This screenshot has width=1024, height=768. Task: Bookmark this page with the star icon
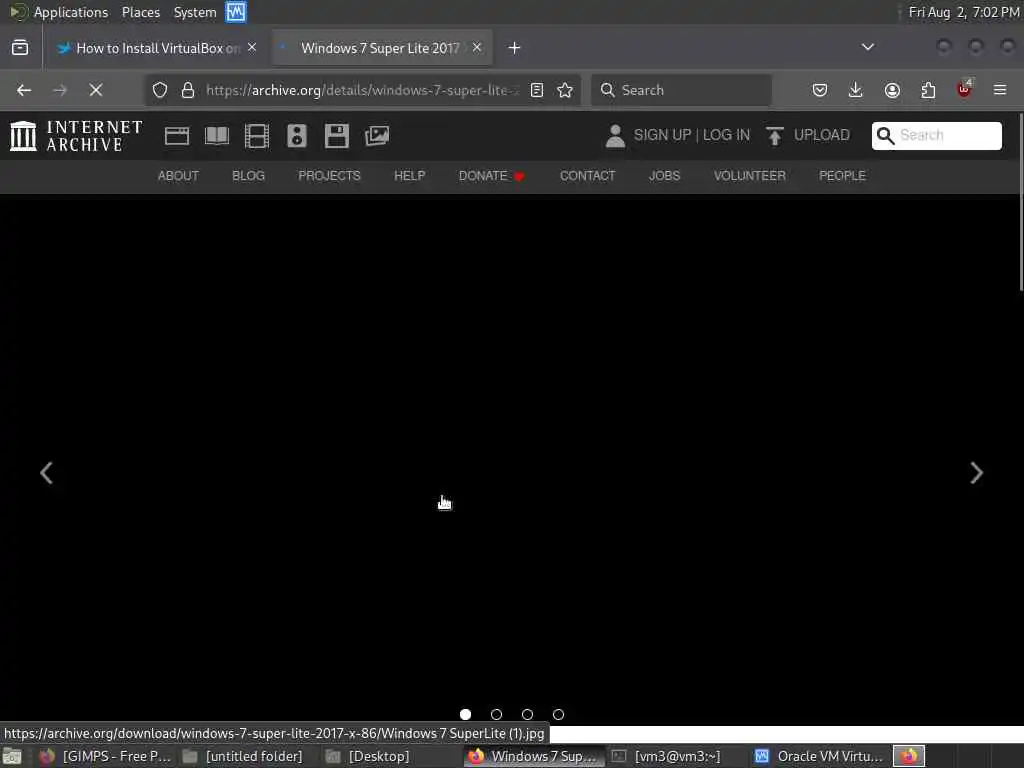click(x=565, y=90)
